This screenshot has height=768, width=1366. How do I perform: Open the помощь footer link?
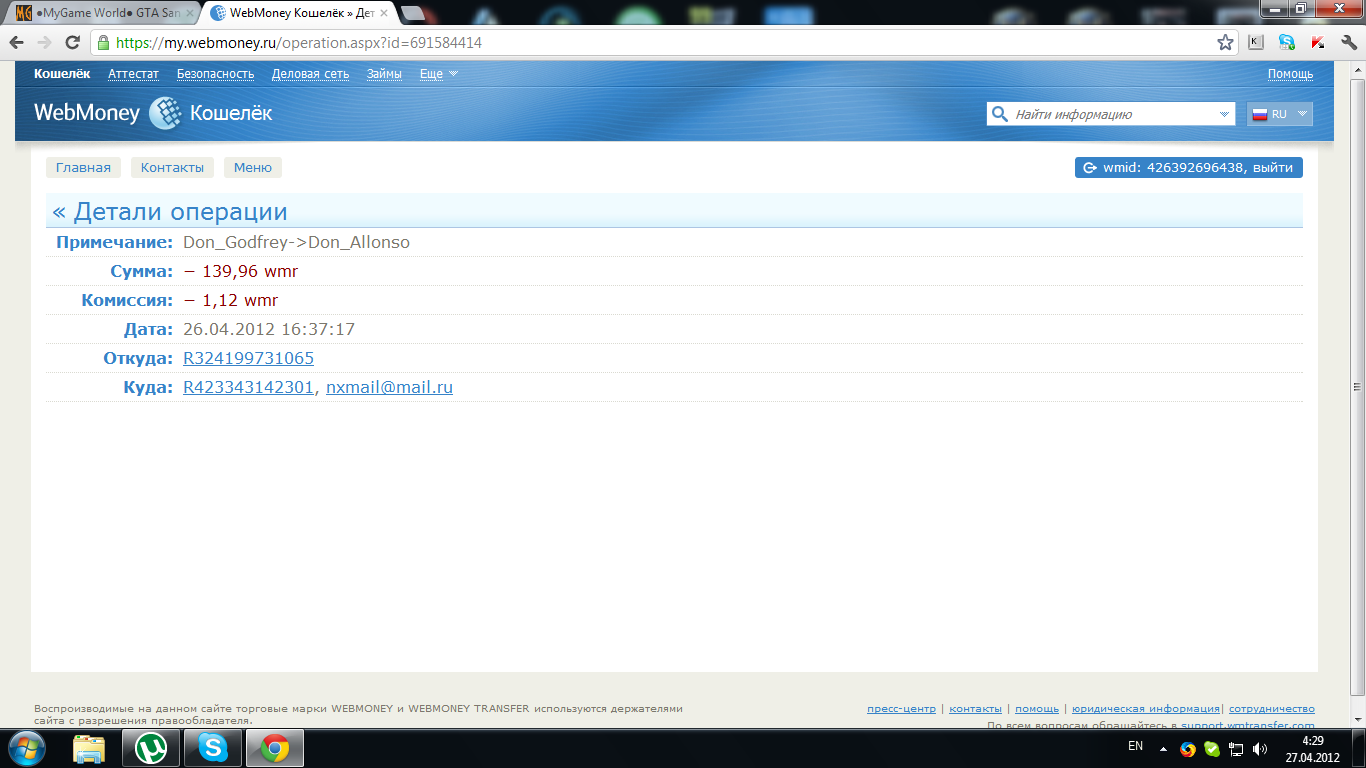point(1037,708)
